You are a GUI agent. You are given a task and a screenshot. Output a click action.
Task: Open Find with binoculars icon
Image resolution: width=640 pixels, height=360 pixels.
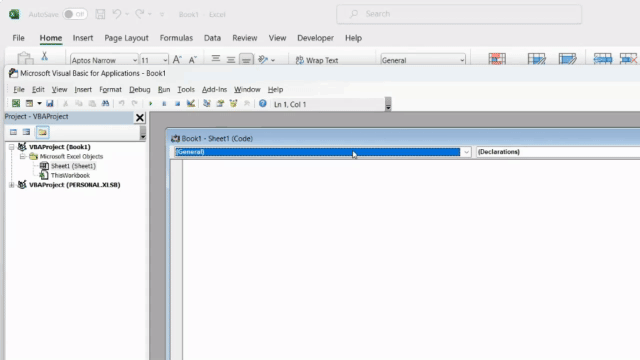click(x=105, y=104)
